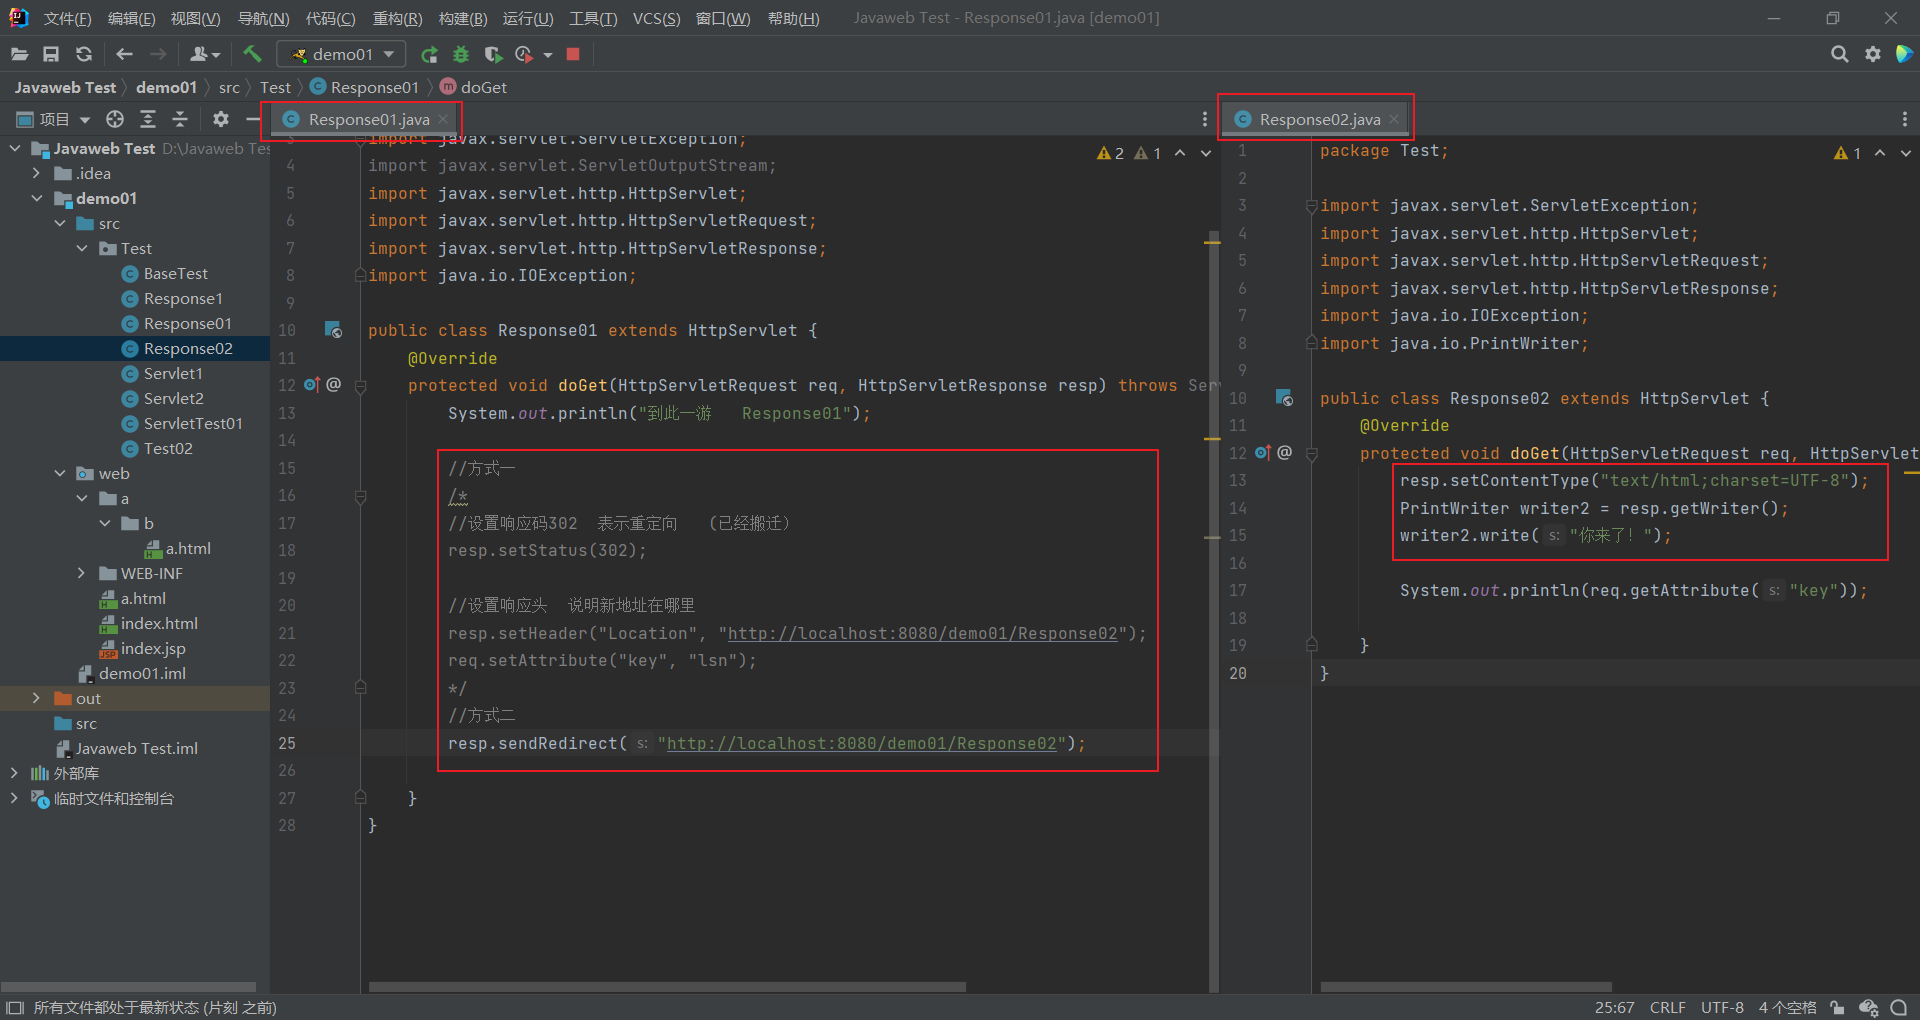Open IDE settings gear in top-right
The height and width of the screenshot is (1020, 1920).
coord(1872,54)
